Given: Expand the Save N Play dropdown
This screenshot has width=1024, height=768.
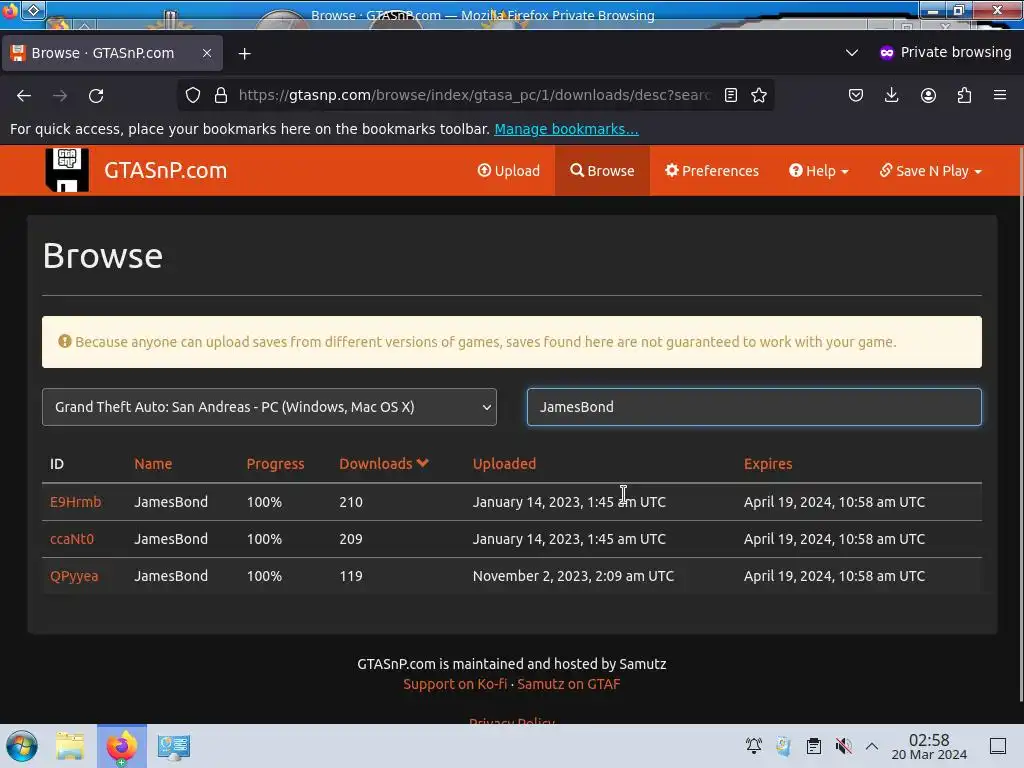Looking at the screenshot, I should click(931, 170).
